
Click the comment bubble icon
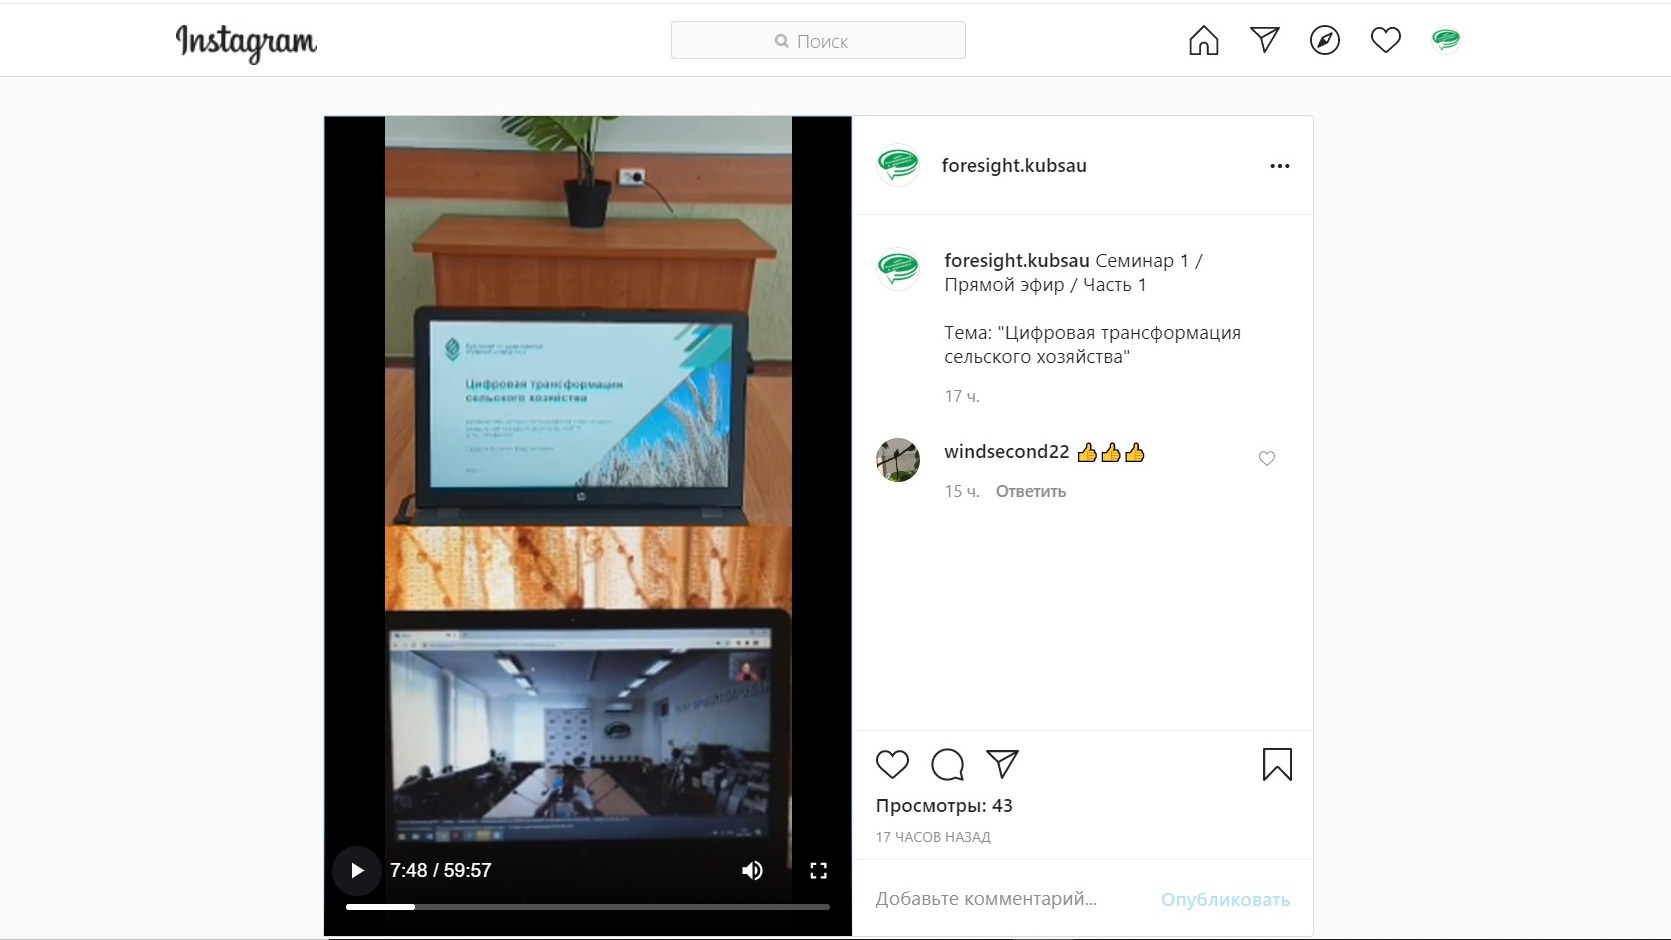click(x=947, y=764)
